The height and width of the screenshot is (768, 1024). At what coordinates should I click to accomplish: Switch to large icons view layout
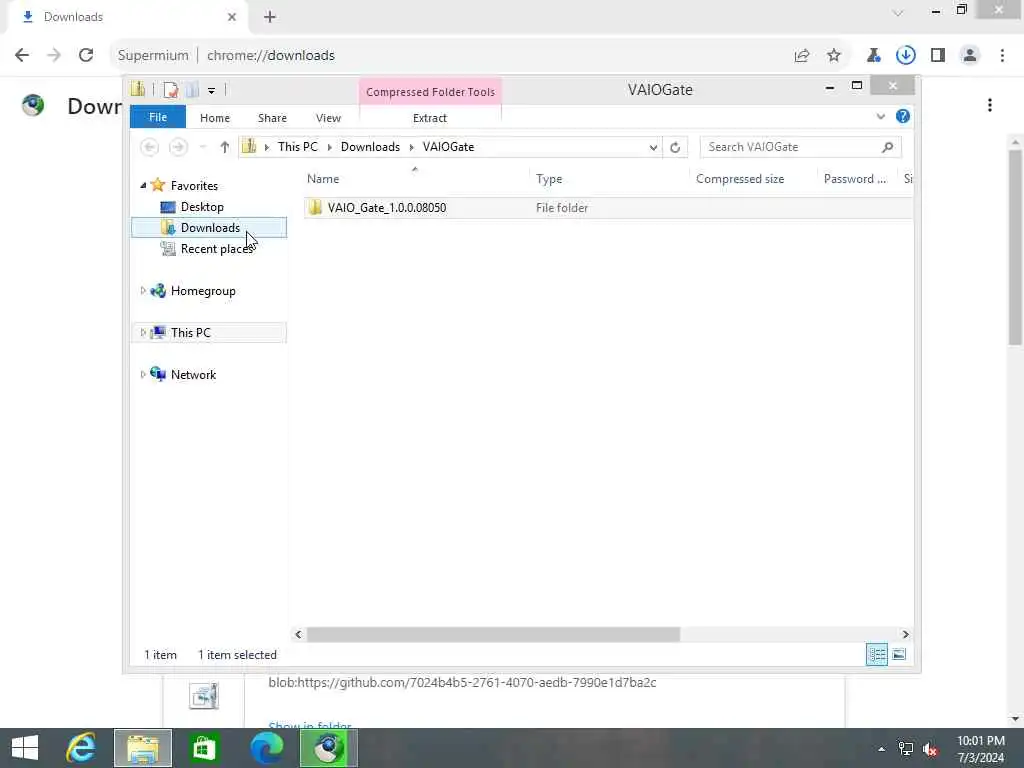899,654
